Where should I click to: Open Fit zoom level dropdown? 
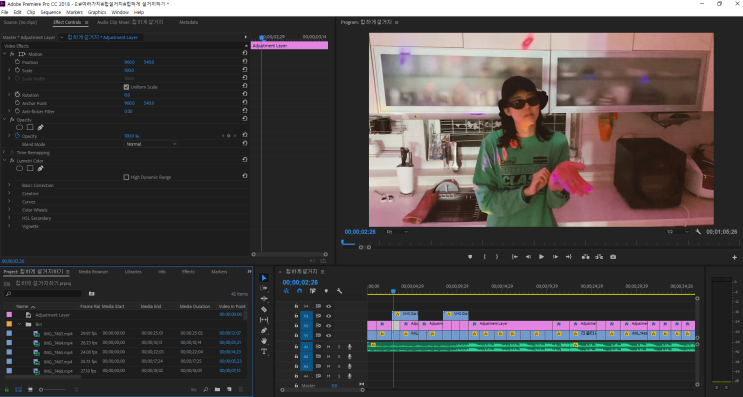397,232
